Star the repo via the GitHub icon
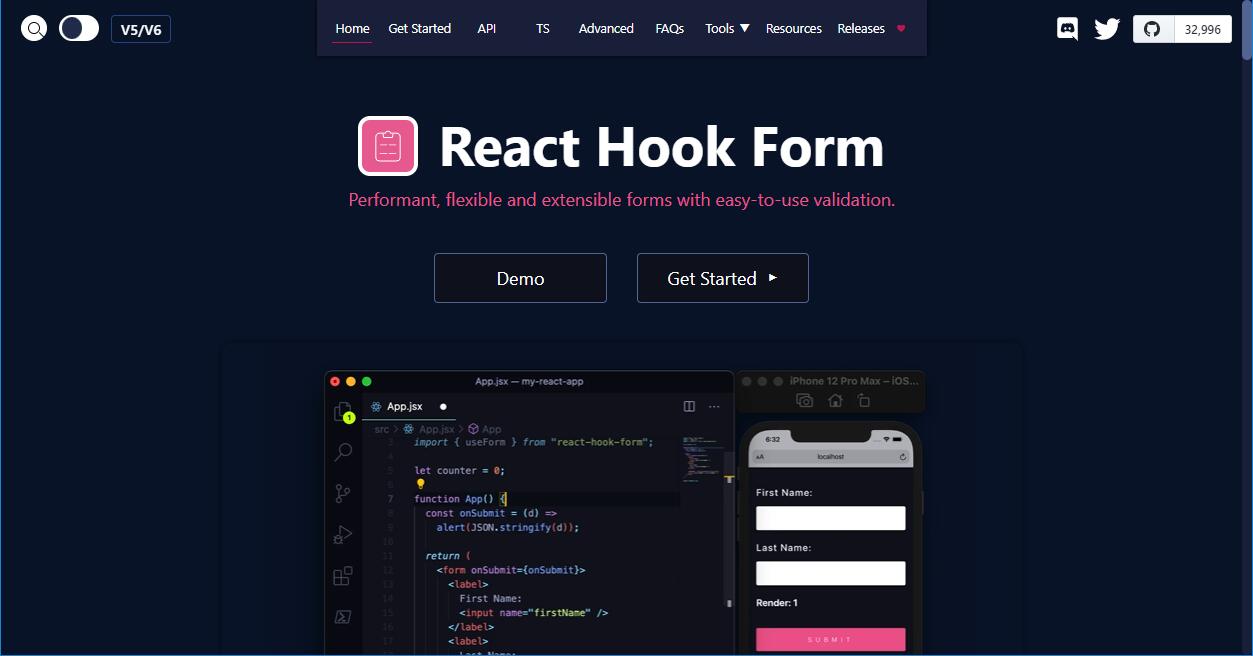 1152,29
